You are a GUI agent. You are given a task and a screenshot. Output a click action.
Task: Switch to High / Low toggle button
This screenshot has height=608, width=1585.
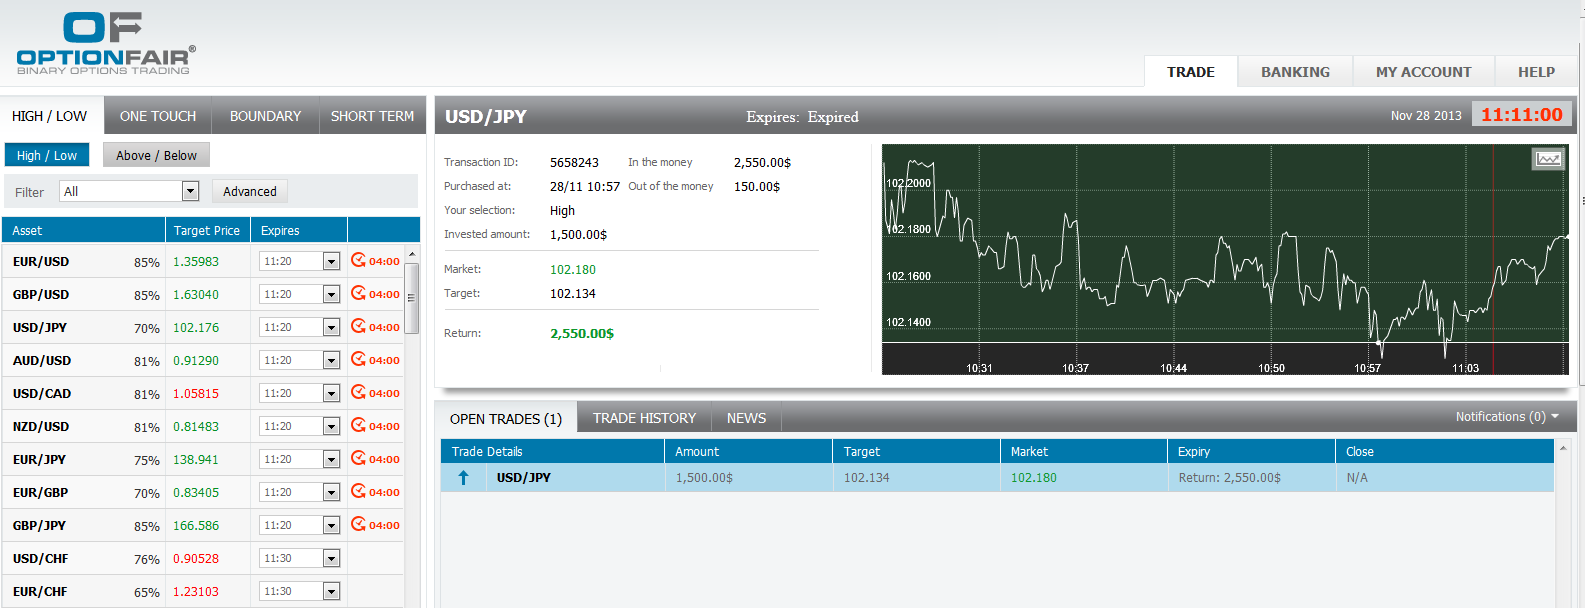(47, 155)
